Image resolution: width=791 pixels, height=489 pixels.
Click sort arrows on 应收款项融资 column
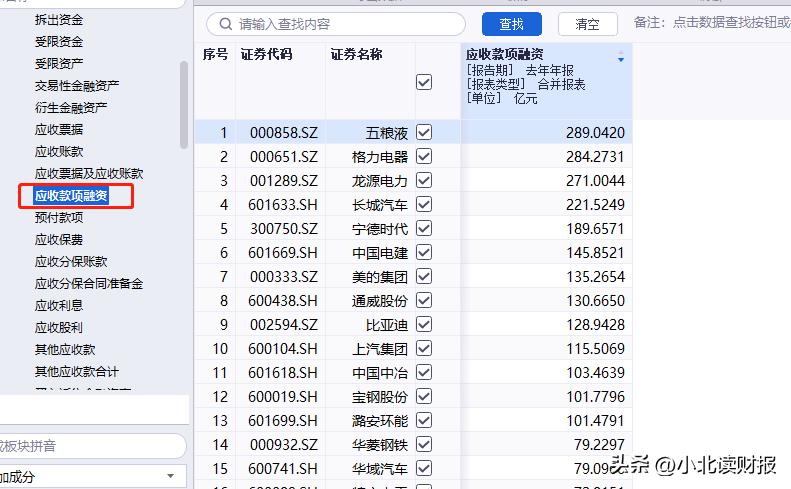pos(621,57)
